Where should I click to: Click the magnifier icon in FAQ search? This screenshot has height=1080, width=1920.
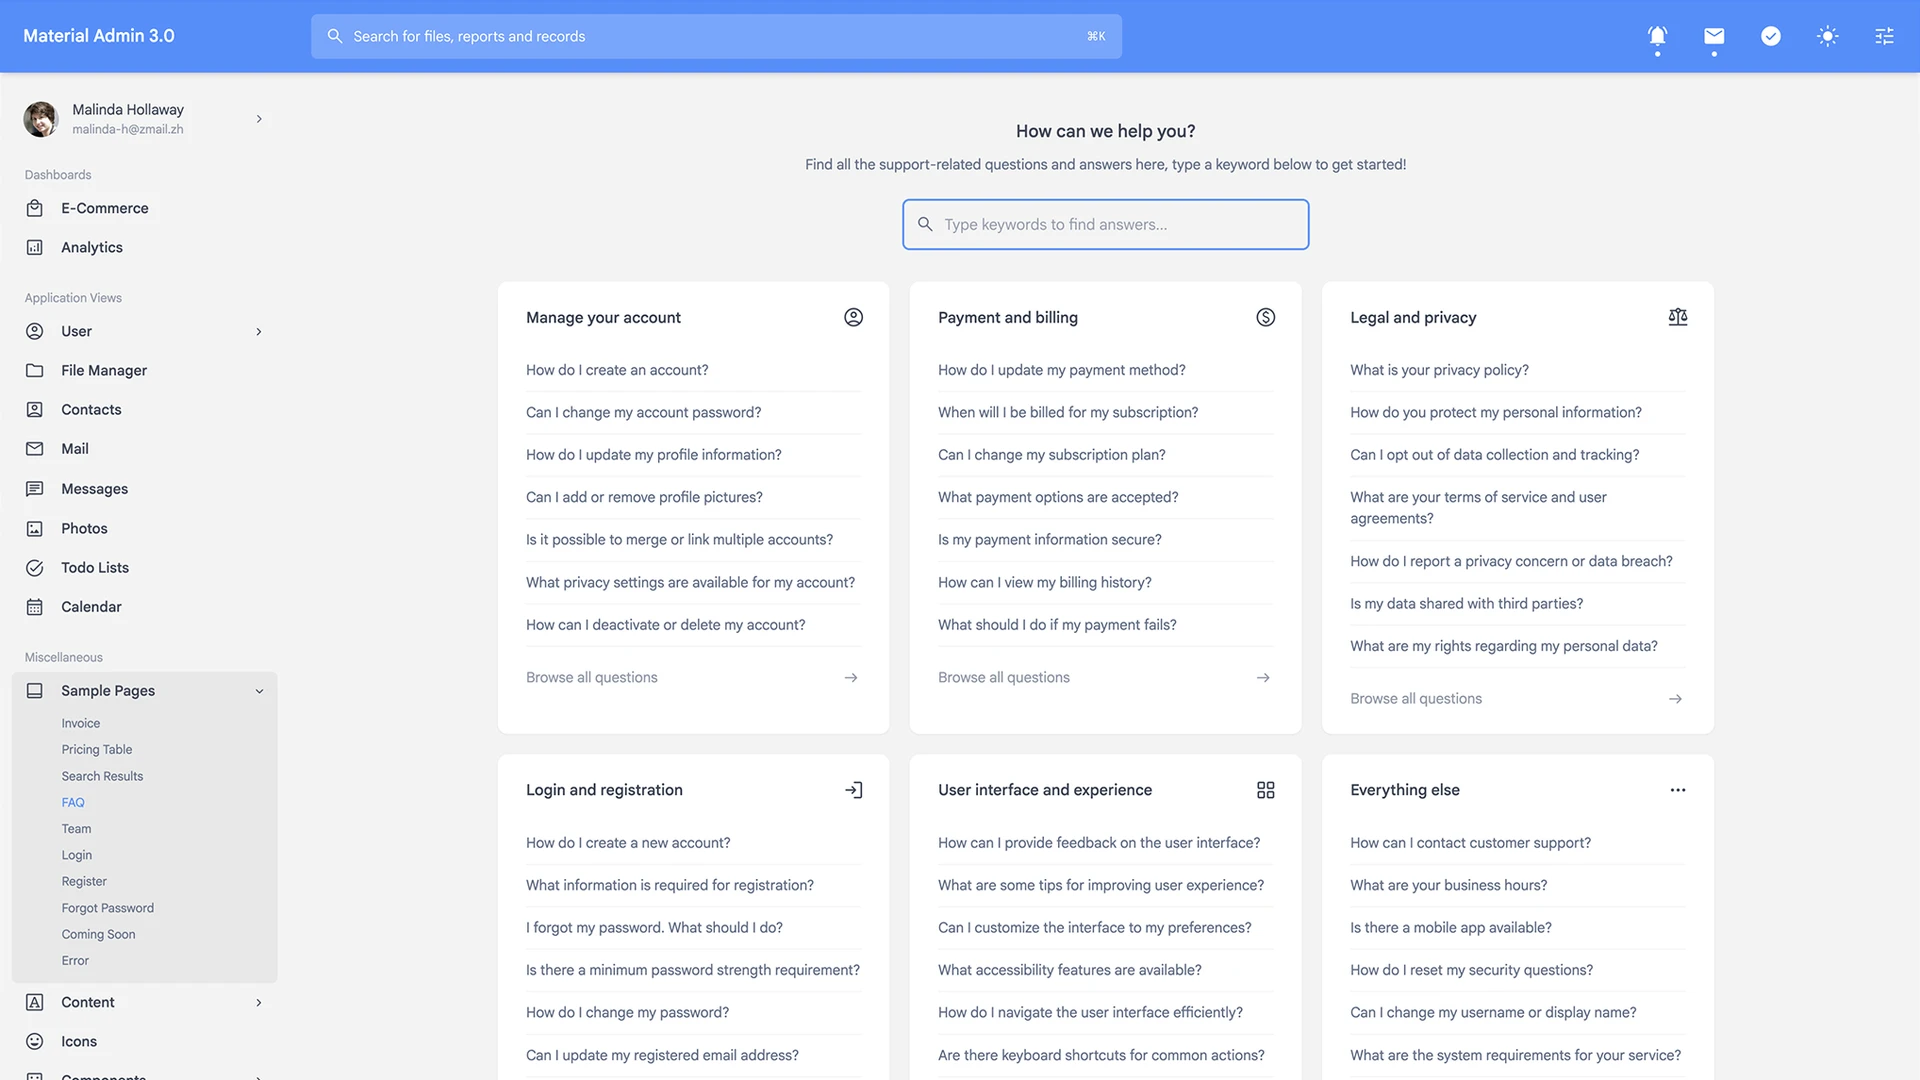pos(925,224)
